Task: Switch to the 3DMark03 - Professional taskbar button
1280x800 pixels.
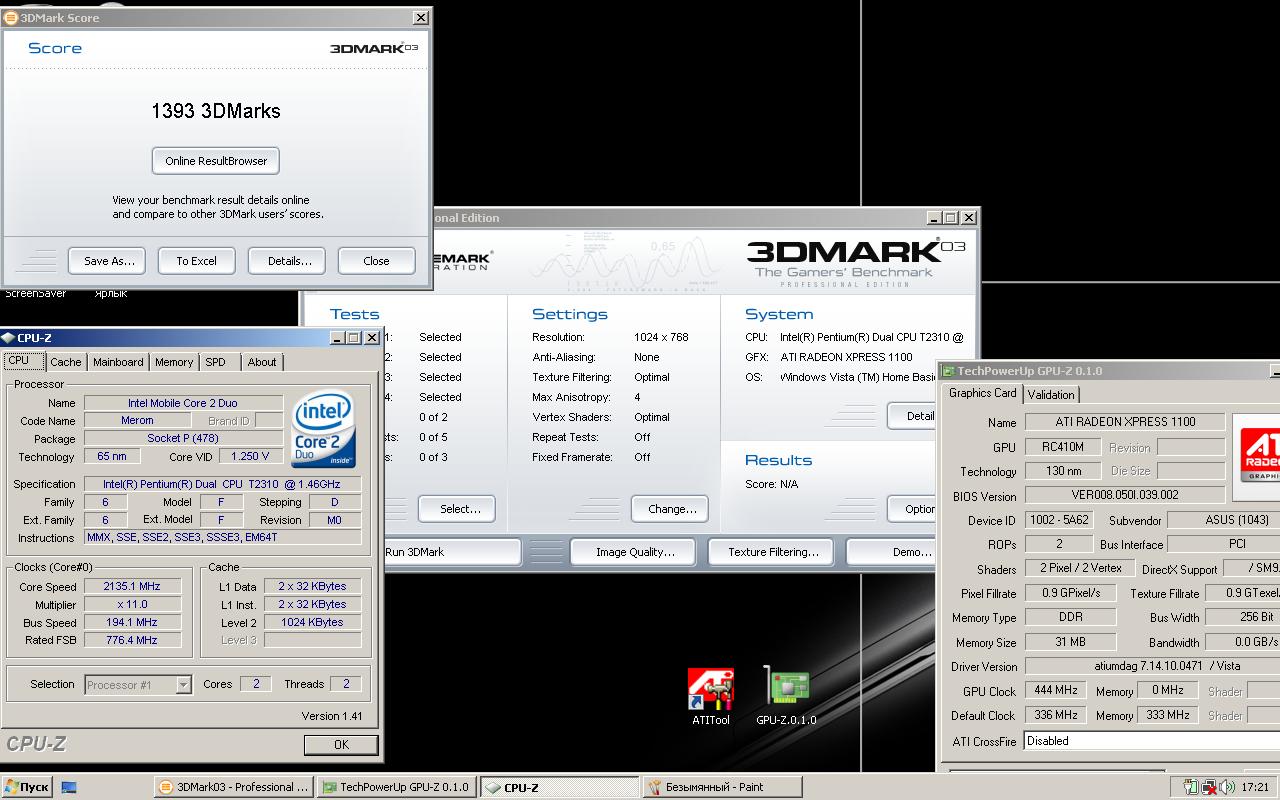Action: pos(234,787)
